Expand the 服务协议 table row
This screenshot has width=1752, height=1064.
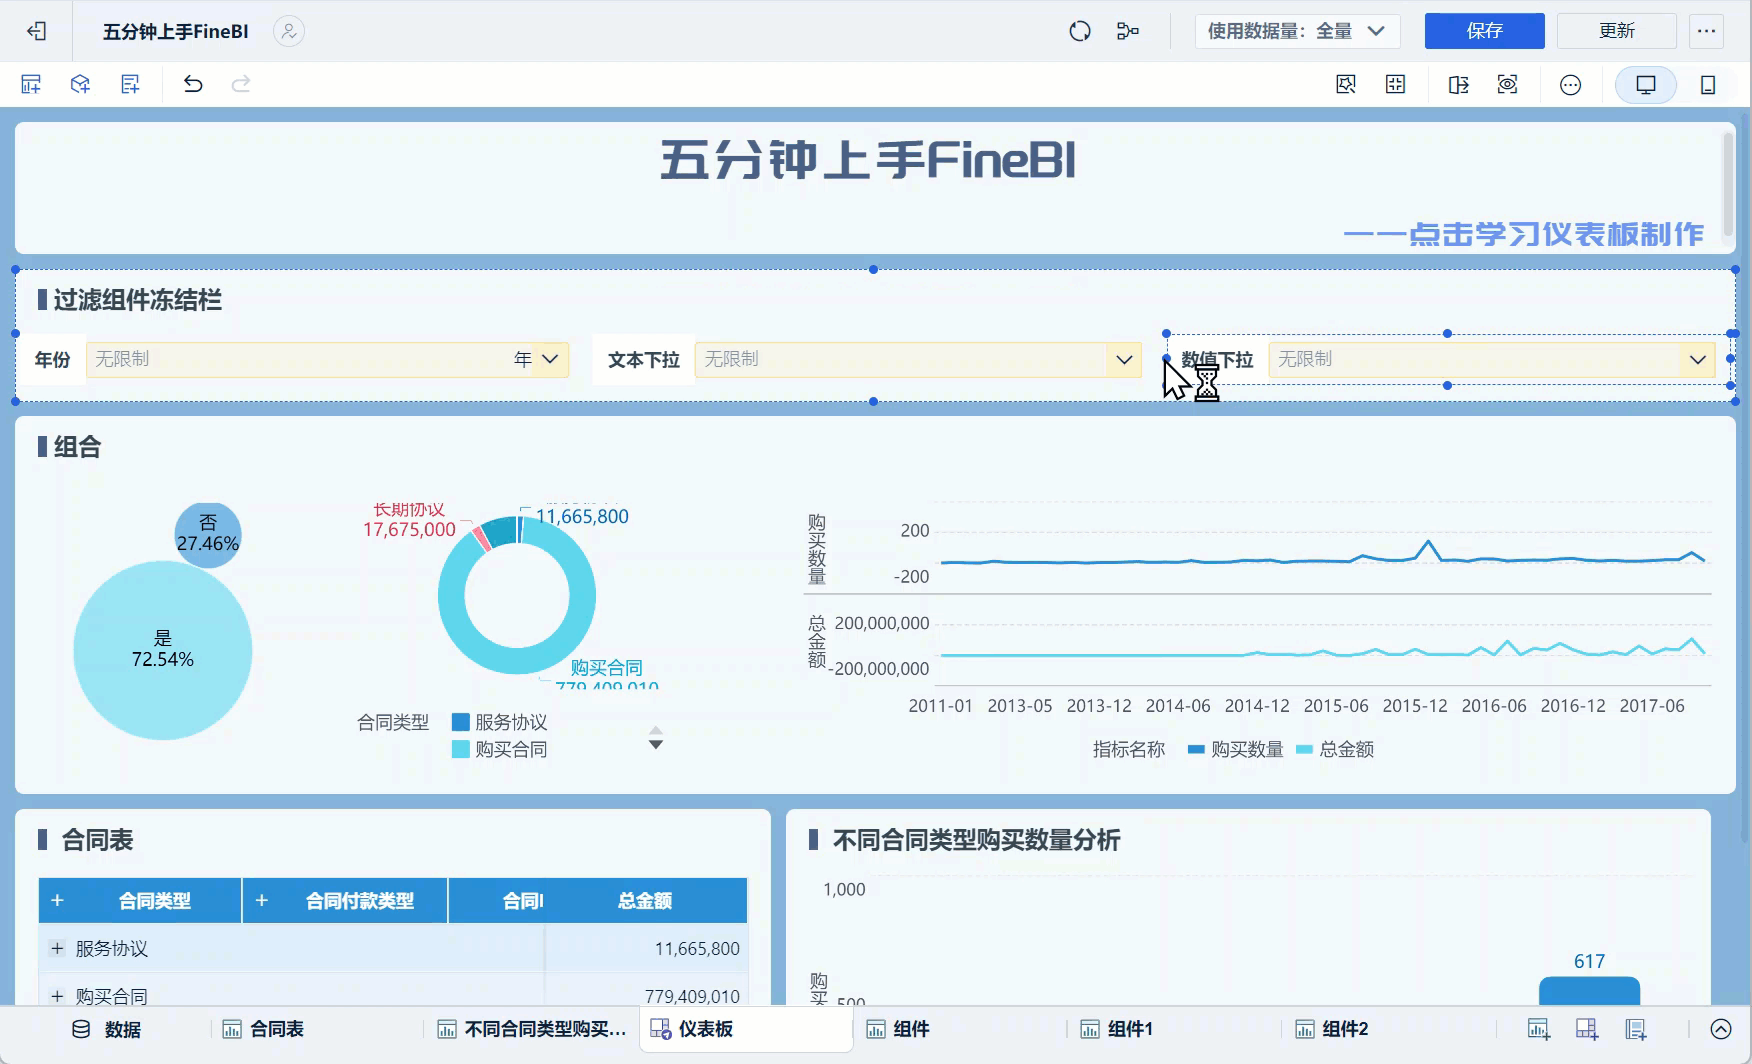pyautogui.click(x=57, y=948)
